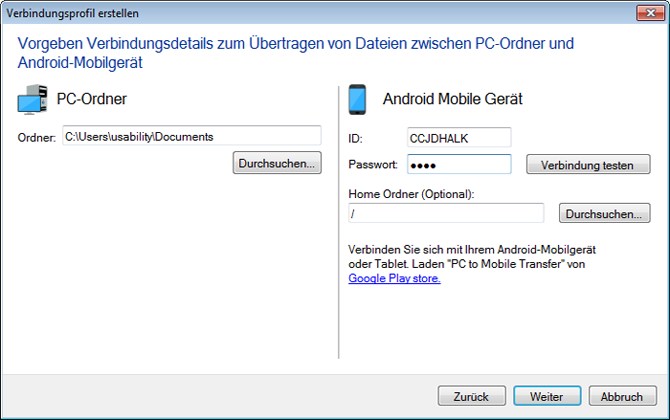Browse the Android home folder with Durchsuchen
The height and width of the screenshot is (420, 670).
tap(605, 213)
